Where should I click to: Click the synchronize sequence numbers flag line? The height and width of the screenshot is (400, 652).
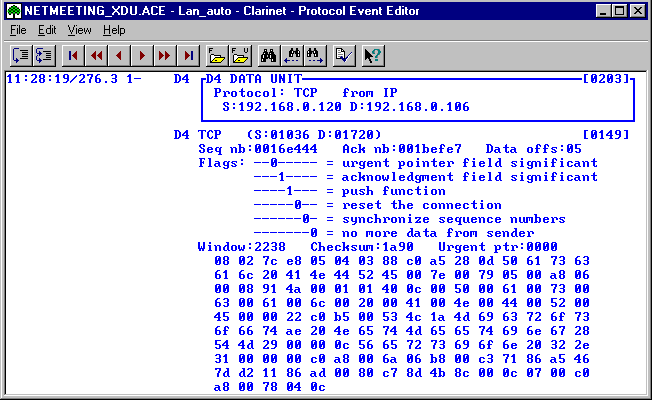[x=410, y=219]
